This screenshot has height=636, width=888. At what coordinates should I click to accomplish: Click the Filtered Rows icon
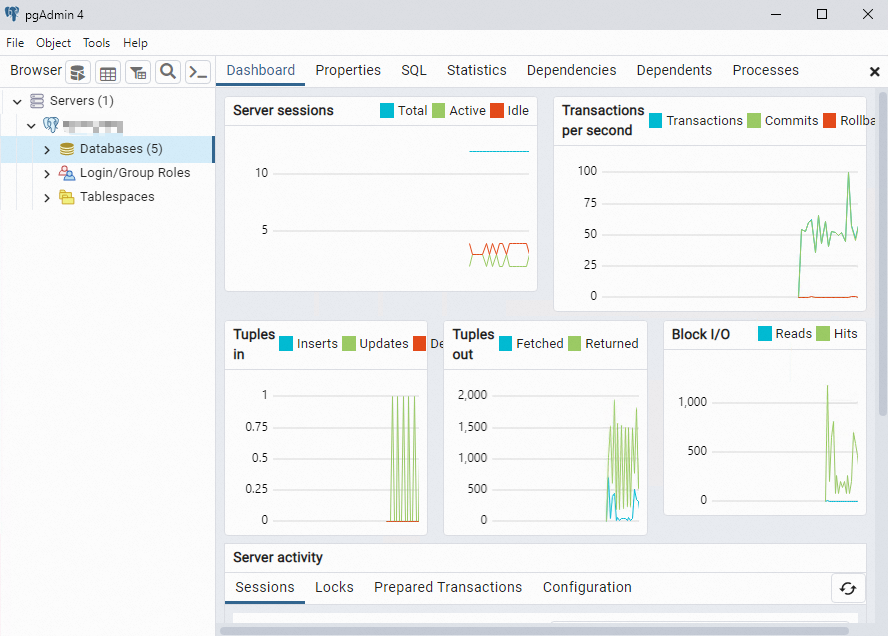(138, 72)
